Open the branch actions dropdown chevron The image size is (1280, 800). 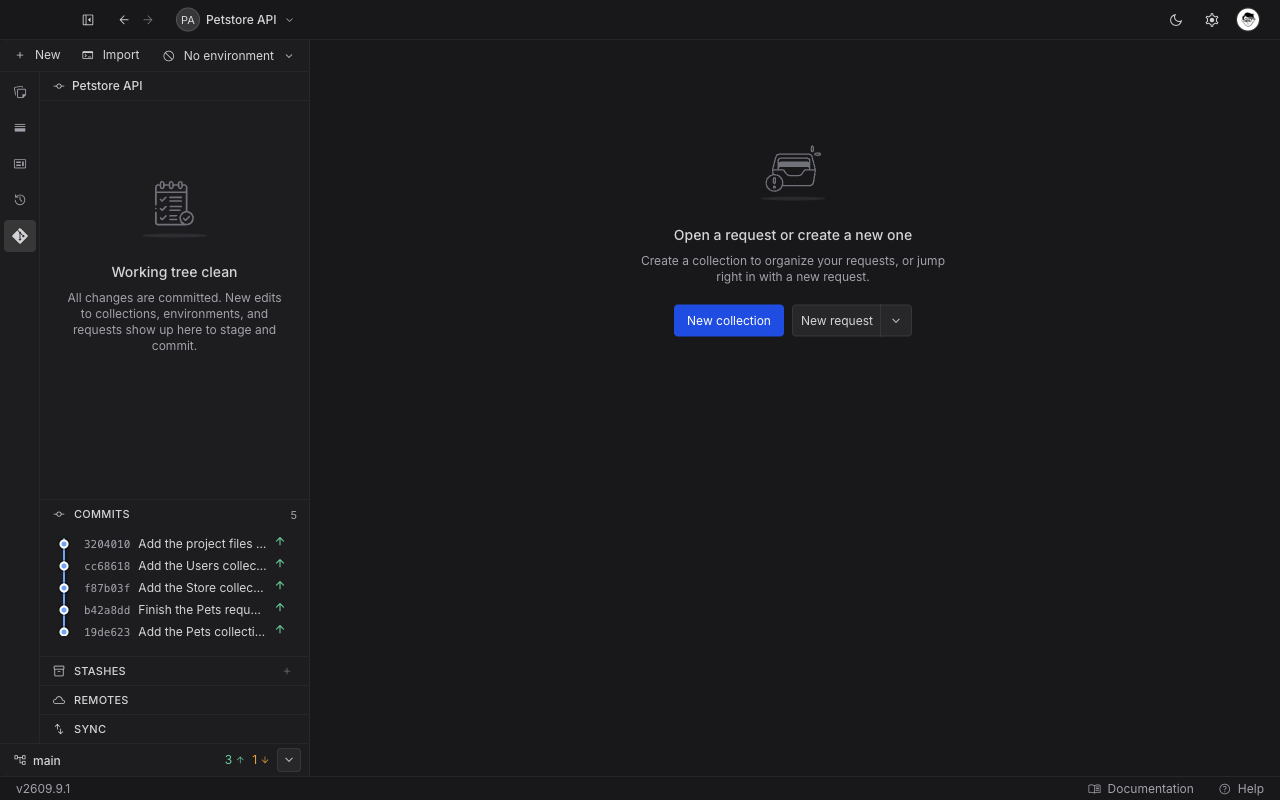coord(289,760)
